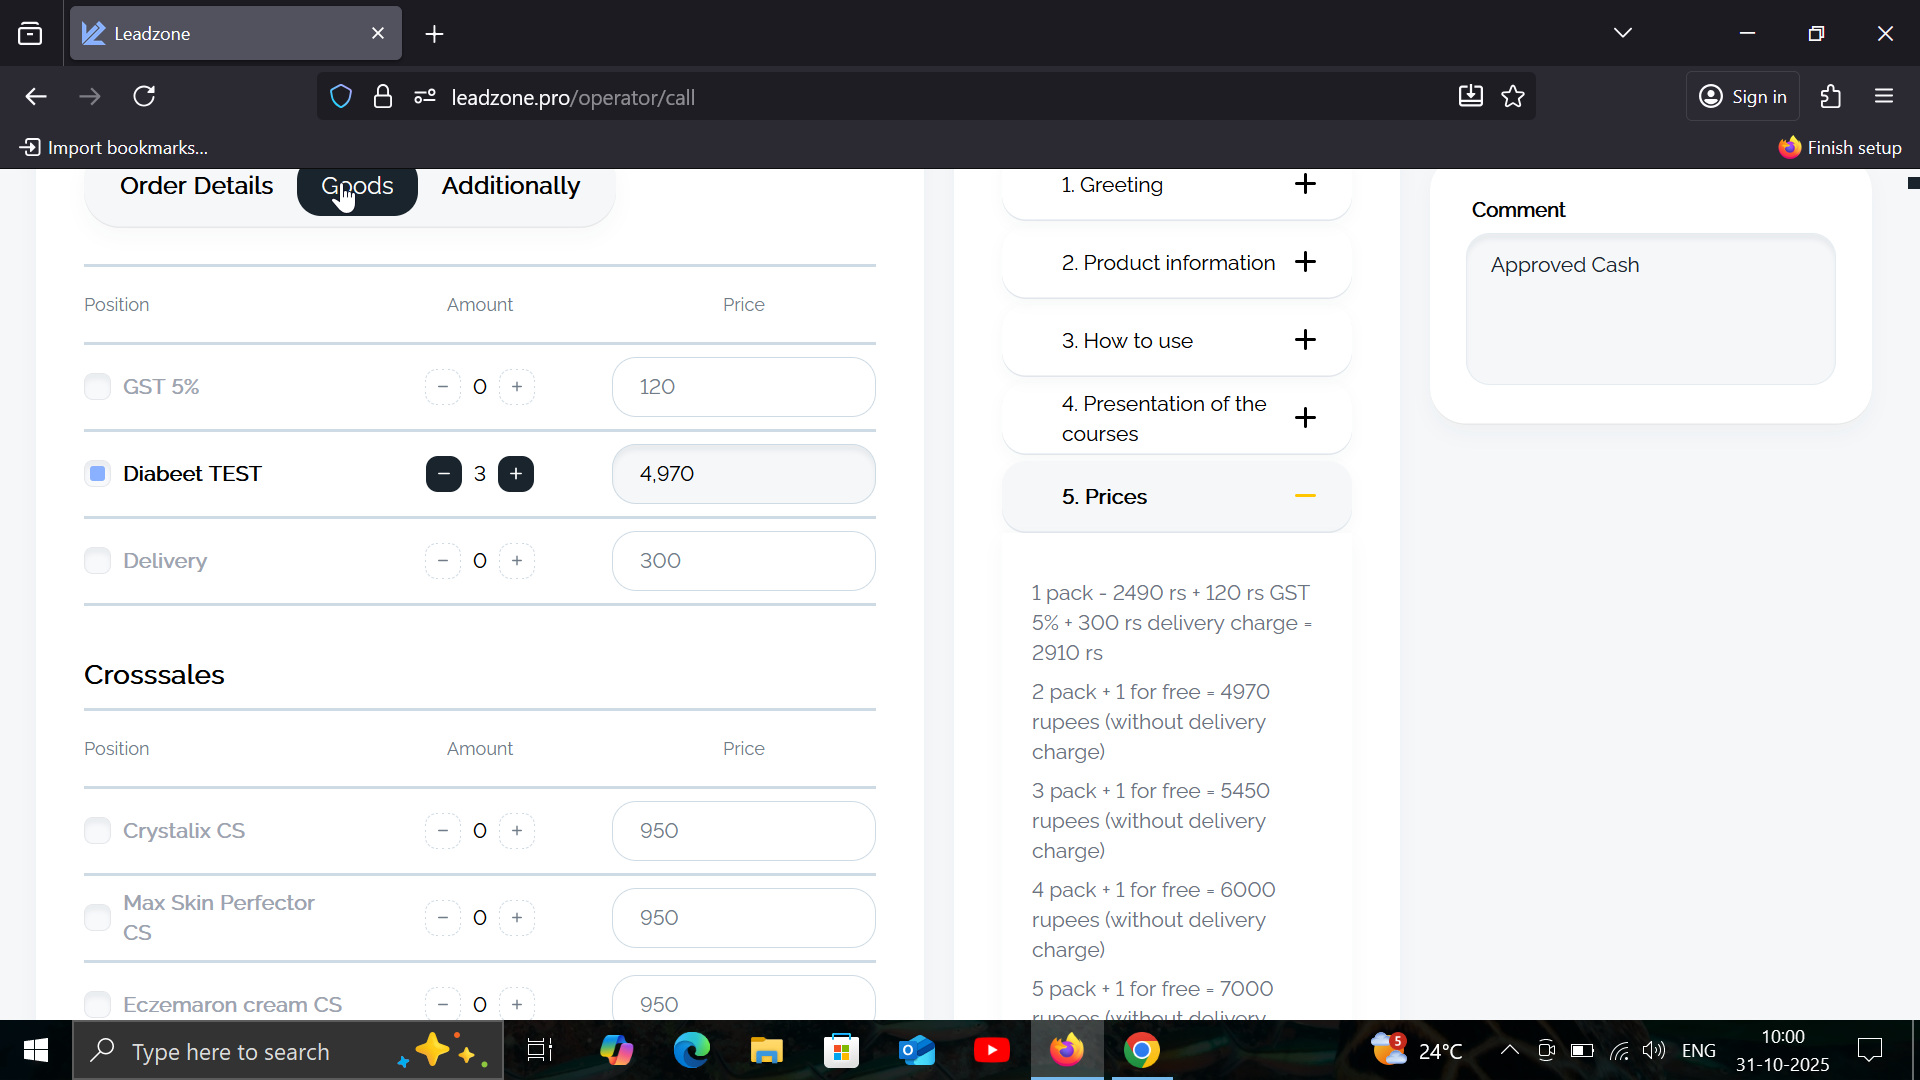Click the bookmark star icon
Viewport: 1920px width, 1080px height.
1513,97
